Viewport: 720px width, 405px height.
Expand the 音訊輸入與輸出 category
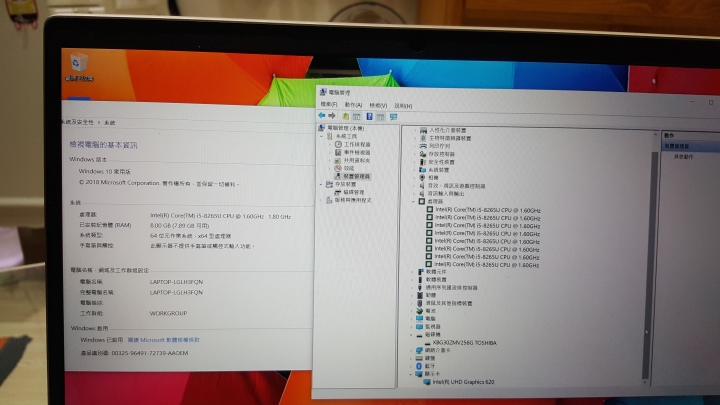pyautogui.click(x=414, y=194)
